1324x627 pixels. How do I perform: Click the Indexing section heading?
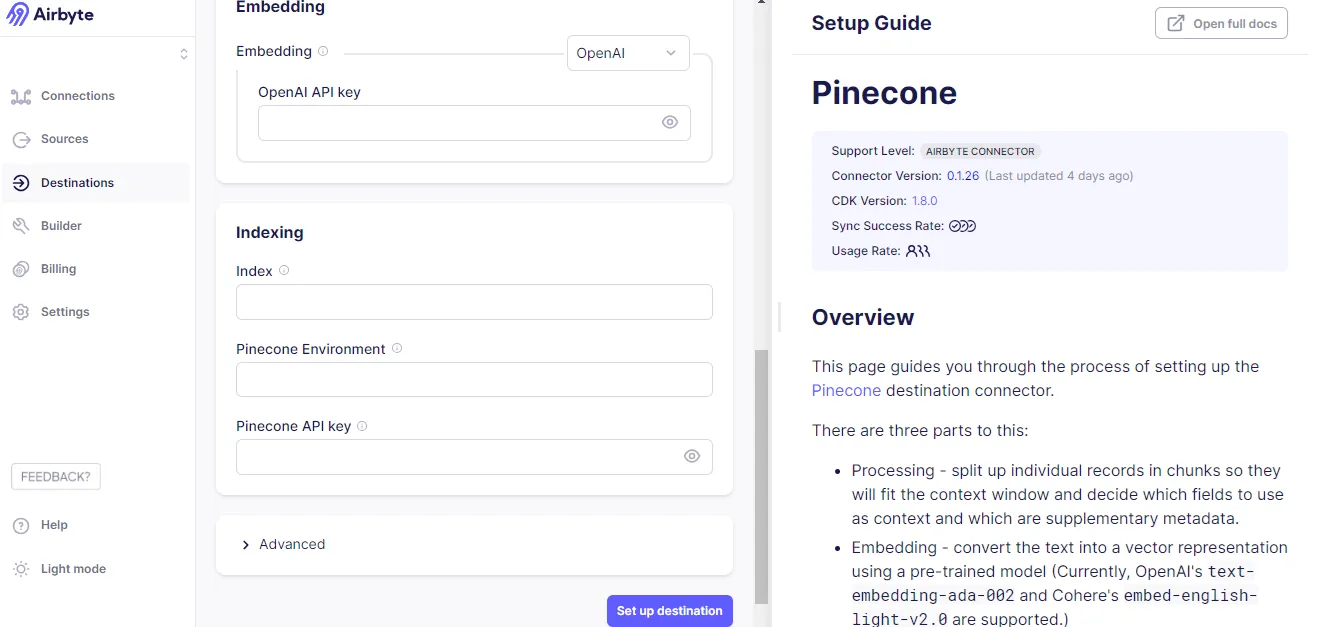(269, 232)
